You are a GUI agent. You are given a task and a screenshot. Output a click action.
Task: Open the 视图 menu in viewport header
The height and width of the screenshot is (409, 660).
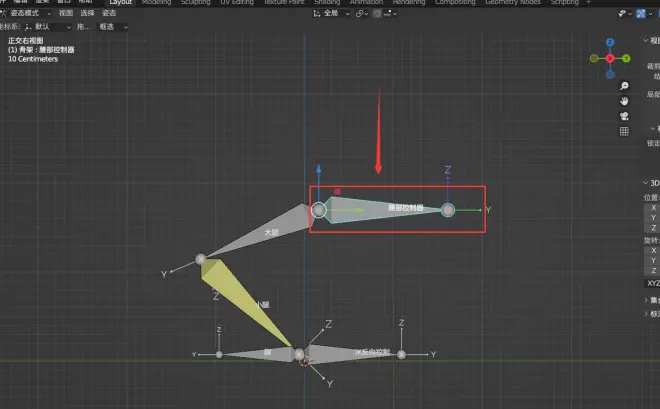coord(66,14)
